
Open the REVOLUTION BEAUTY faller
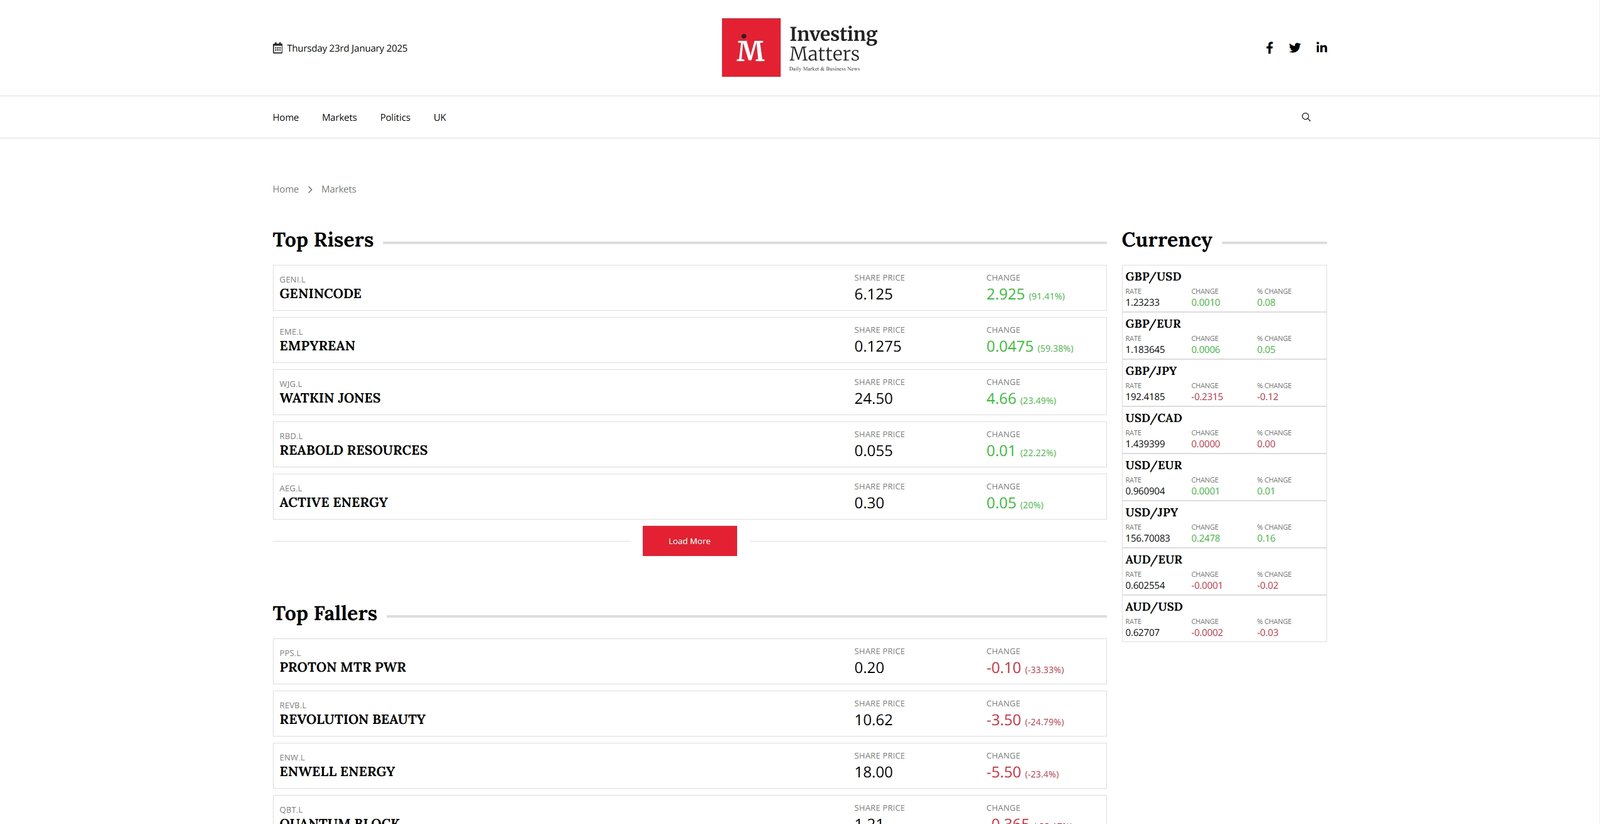690,713
